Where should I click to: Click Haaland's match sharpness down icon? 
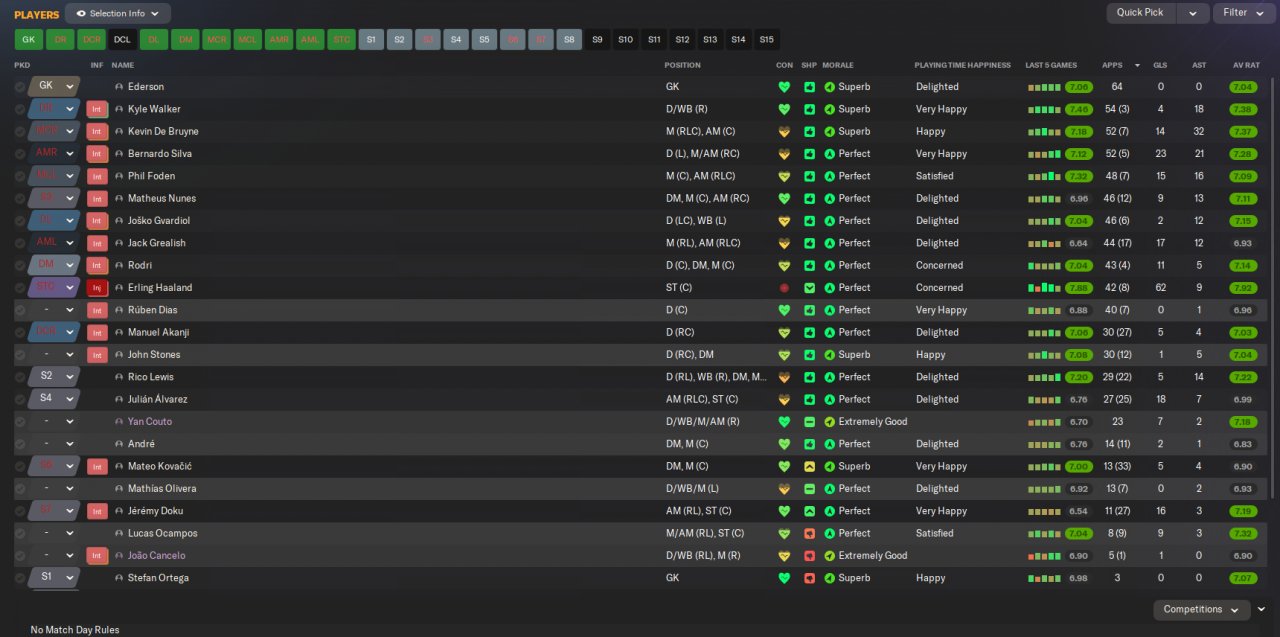[810, 288]
